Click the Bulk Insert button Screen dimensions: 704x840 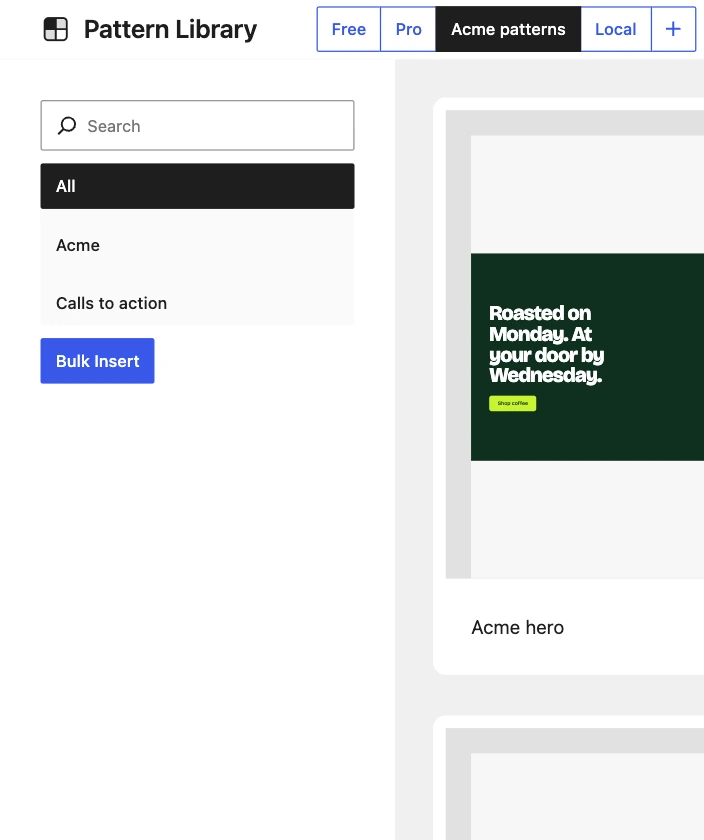[98, 361]
